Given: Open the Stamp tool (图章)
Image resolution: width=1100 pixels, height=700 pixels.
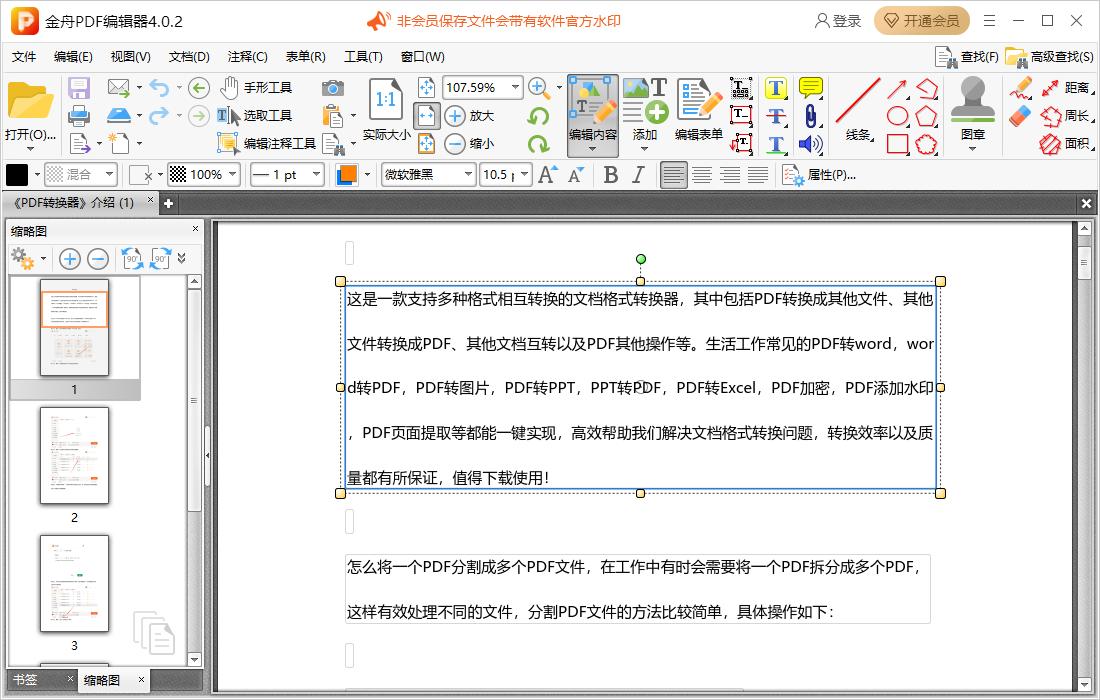Looking at the screenshot, I should [971, 110].
